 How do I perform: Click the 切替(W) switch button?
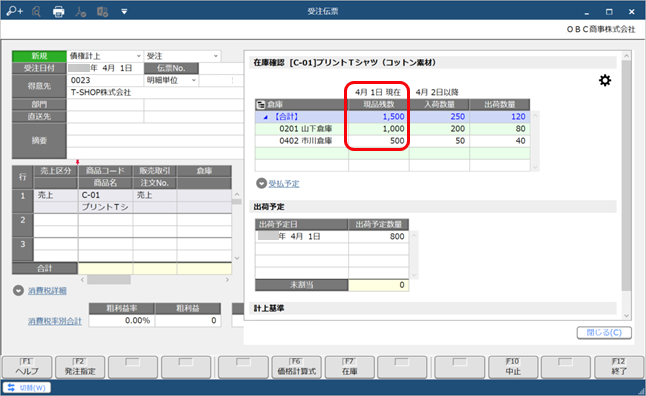point(27,388)
